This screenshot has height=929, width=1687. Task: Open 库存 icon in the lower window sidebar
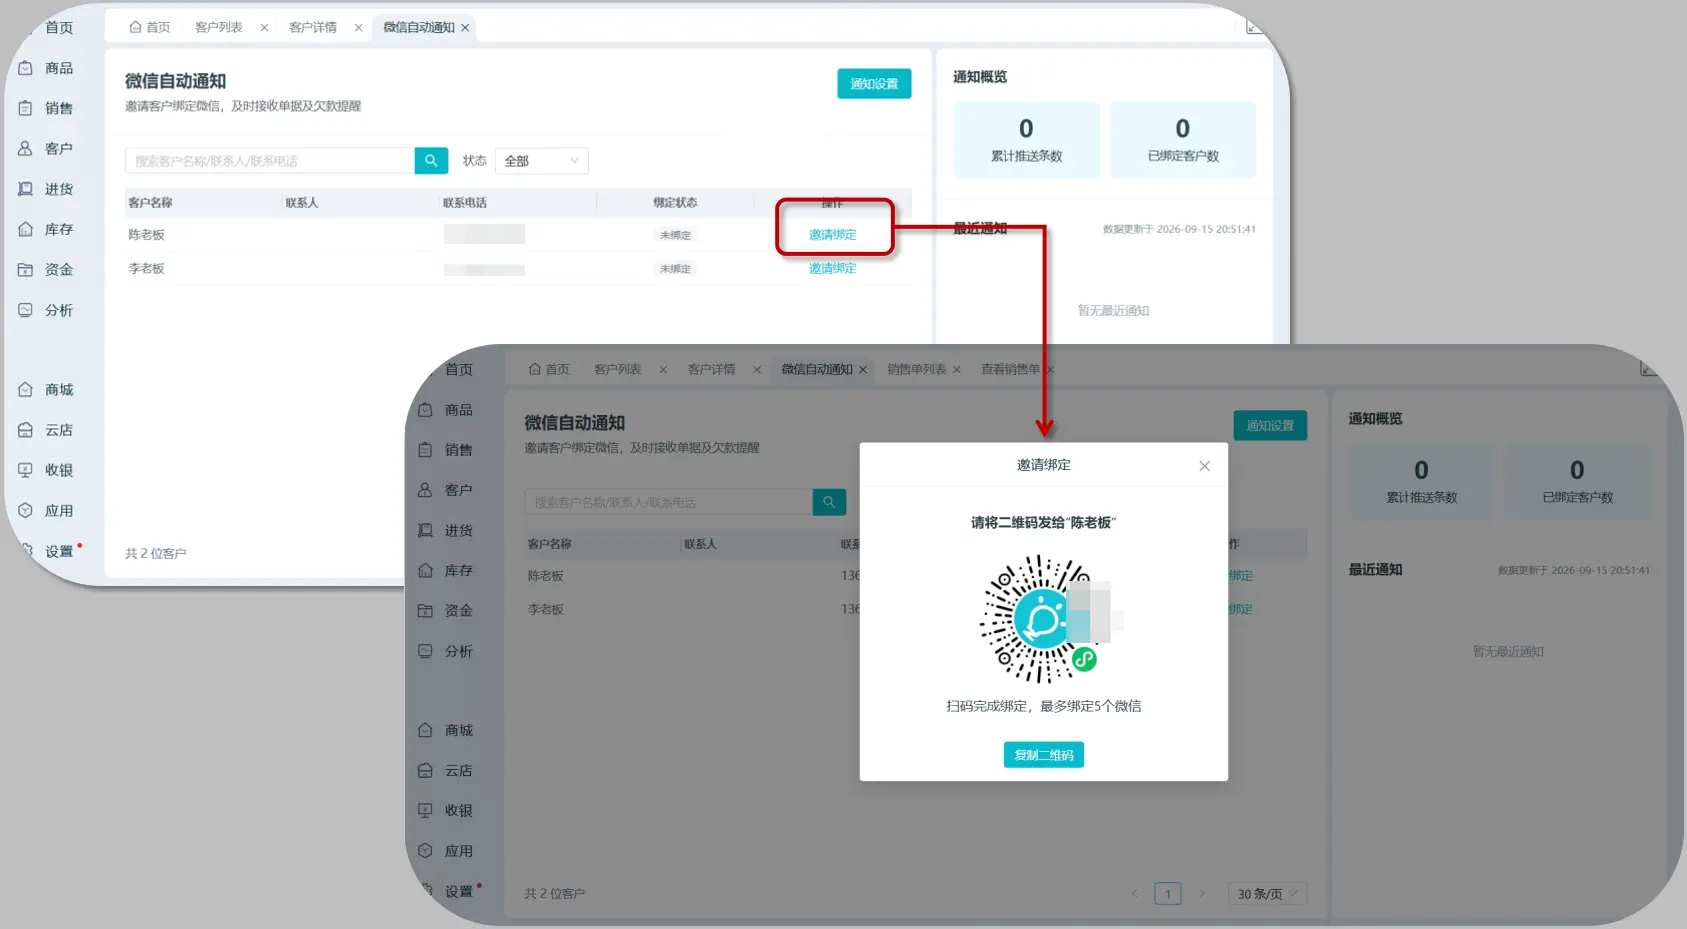pos(426,570)
